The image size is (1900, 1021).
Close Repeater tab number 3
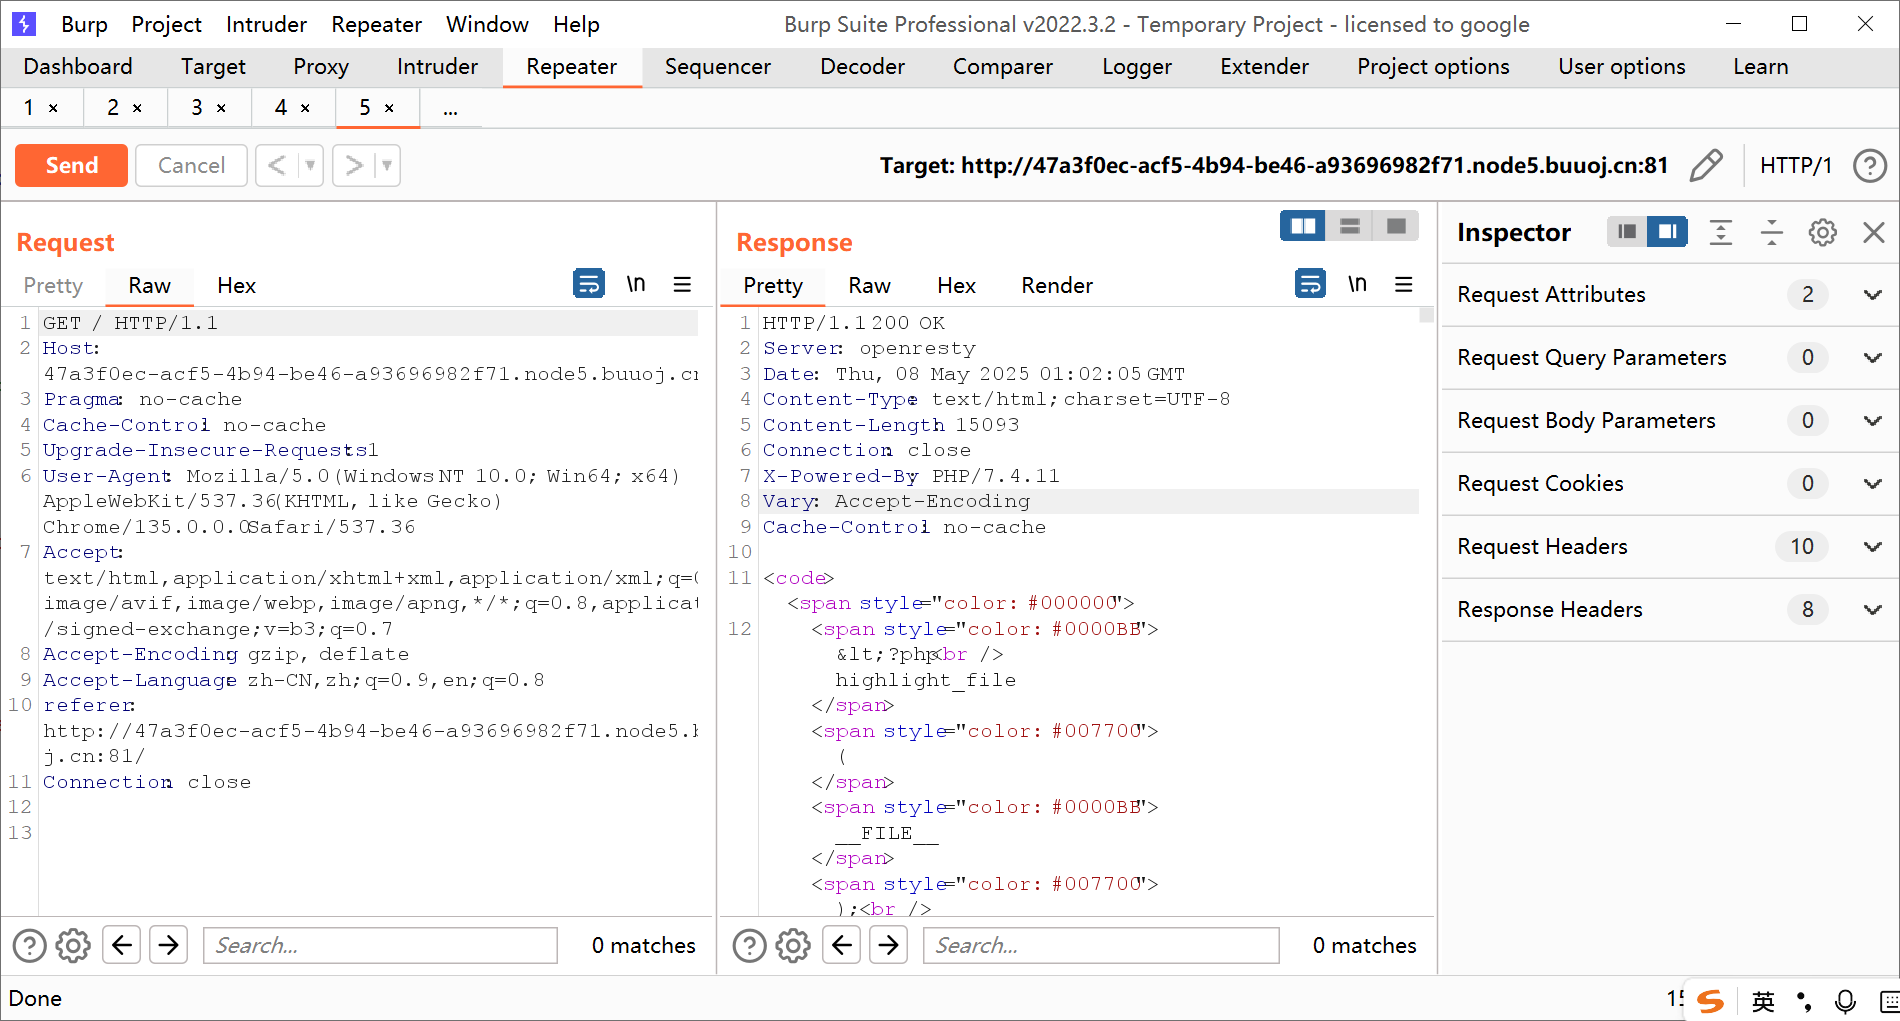221,108
